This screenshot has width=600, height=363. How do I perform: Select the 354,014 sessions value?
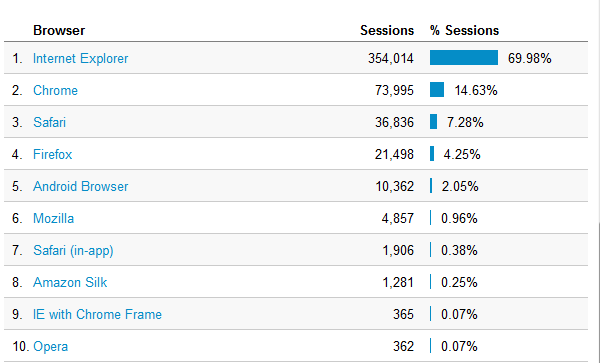(391, 59)
